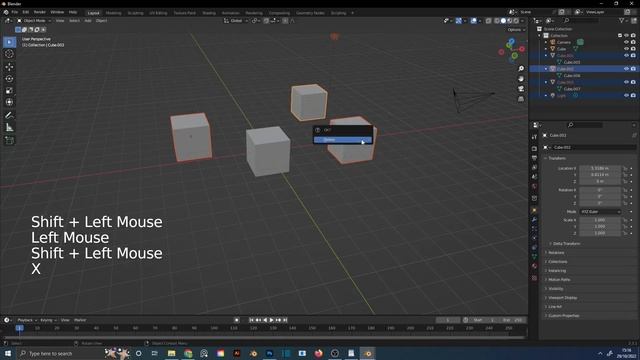This screenshot has width=640, height=360.
Task: Hide Camera with its eye icon
Action: (x=627, y=42)
